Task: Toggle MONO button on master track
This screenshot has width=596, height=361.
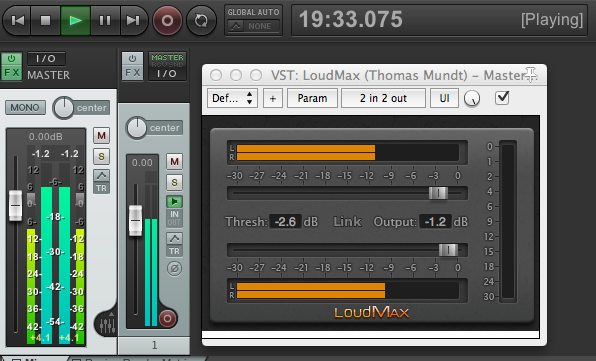Action: tap(25, 108)
